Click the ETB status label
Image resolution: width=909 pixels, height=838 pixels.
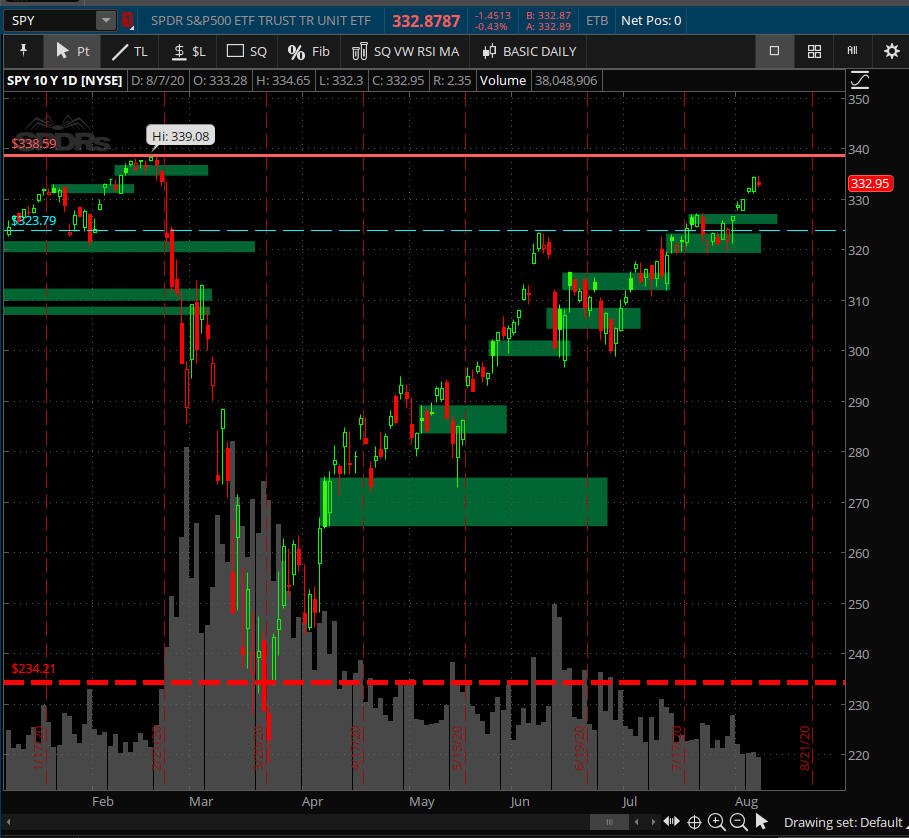pos(596,20)
